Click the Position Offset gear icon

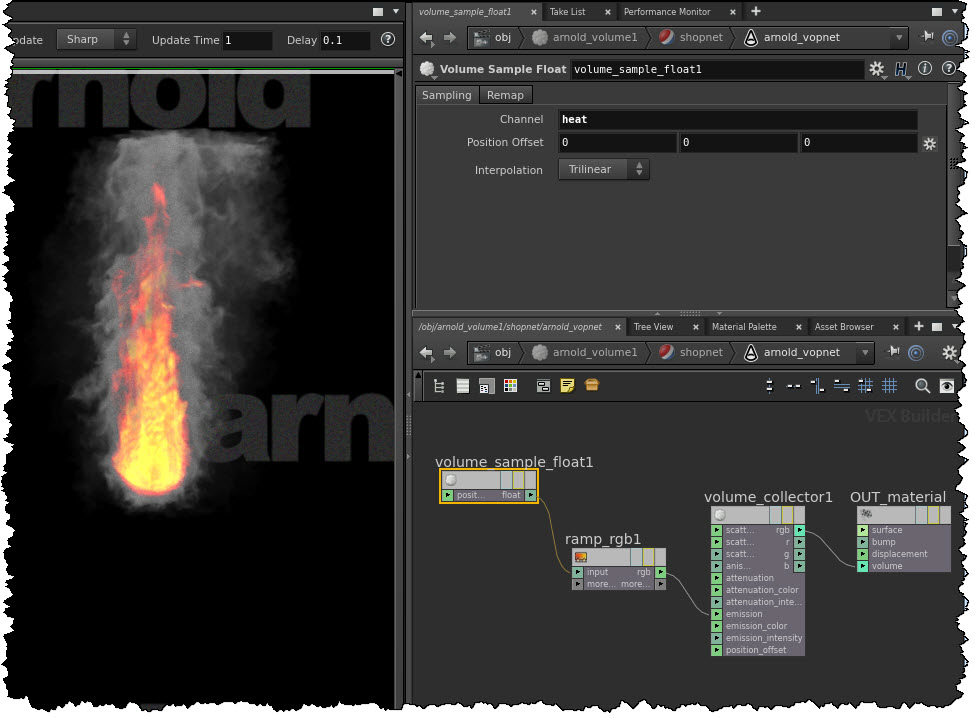[929, 144]
